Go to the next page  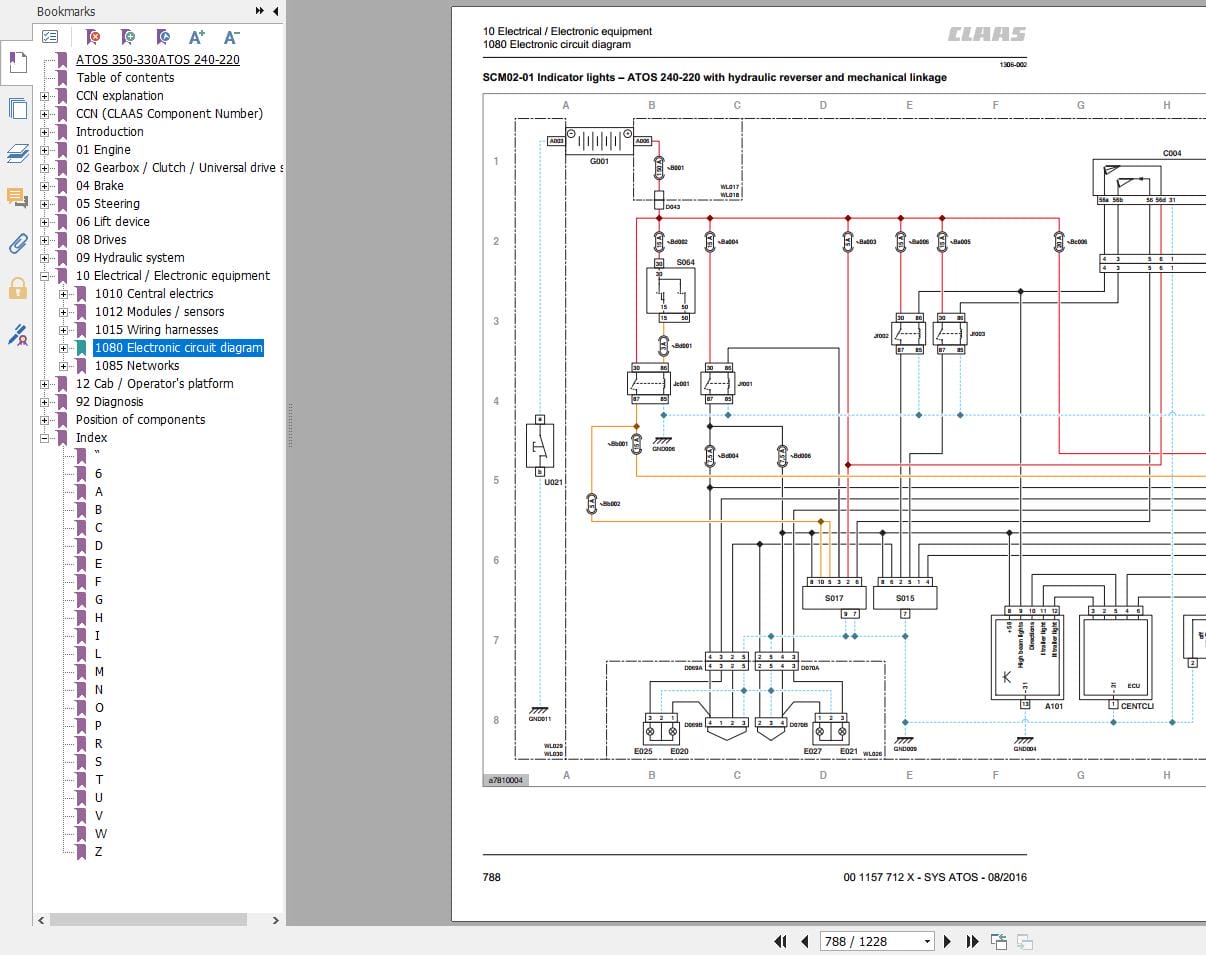(x=947, y=941)
